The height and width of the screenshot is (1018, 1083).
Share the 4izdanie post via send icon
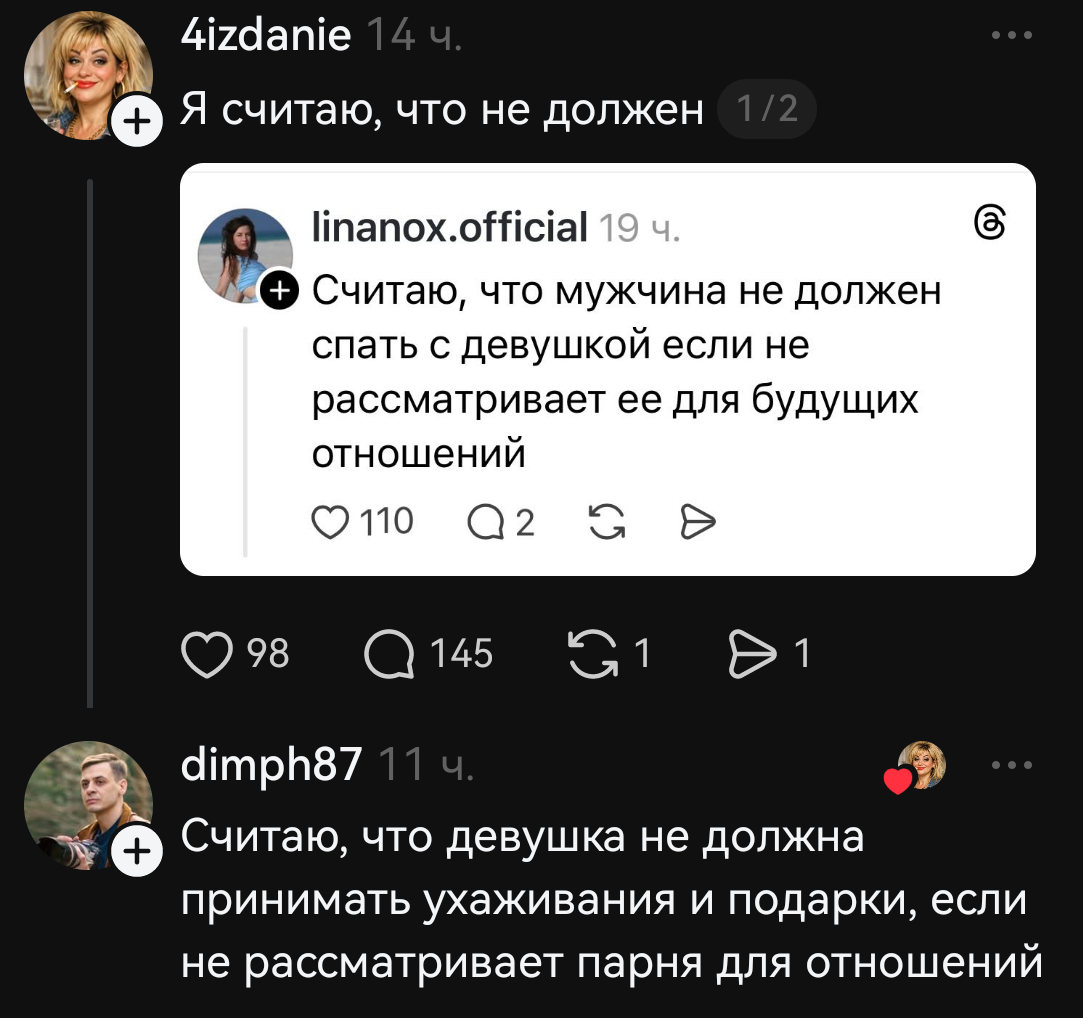pyautogui.click(x=752, y=654)
